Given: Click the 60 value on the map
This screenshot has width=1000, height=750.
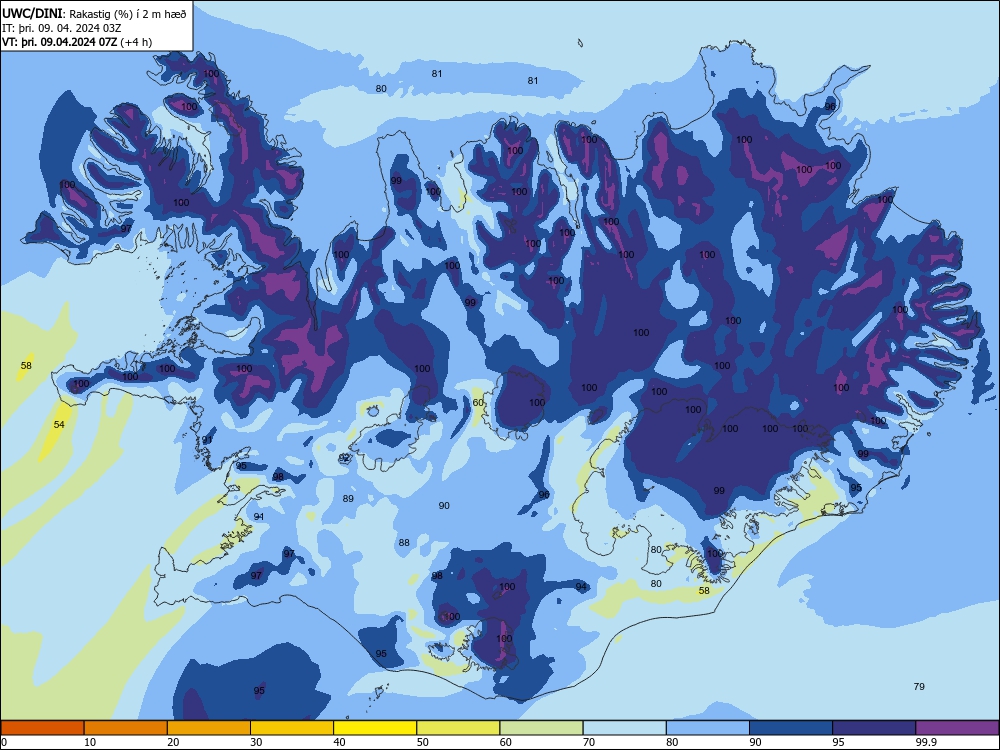Looking at the screenshot, I should pyautogui.click(x=478, y=402).
